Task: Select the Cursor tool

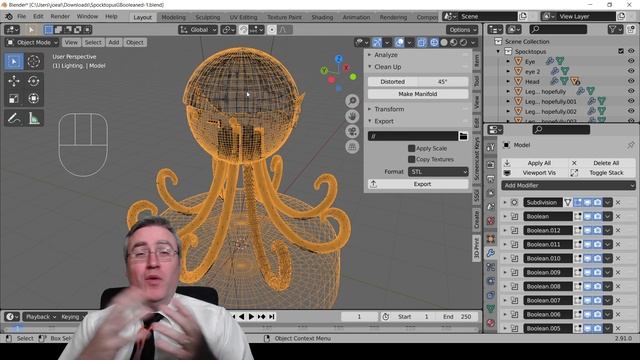Action: tap(33, 61)
